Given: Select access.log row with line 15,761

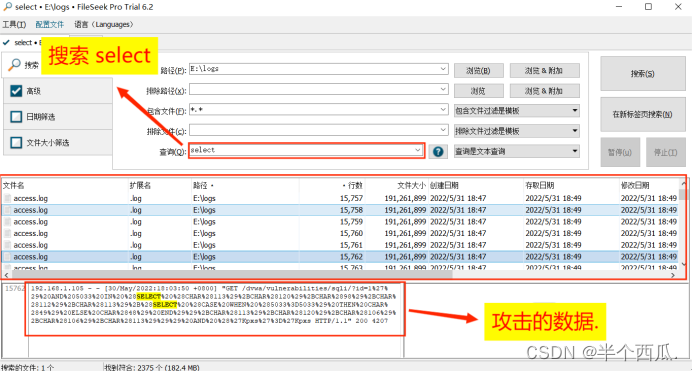Looking at the screenshot, I should (340, 245).
